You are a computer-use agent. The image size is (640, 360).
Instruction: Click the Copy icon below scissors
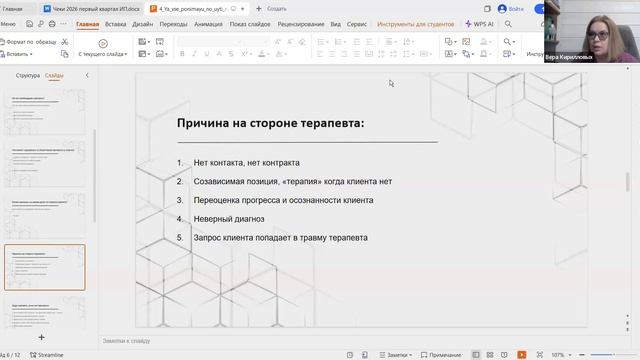click(x=64, y=54)
